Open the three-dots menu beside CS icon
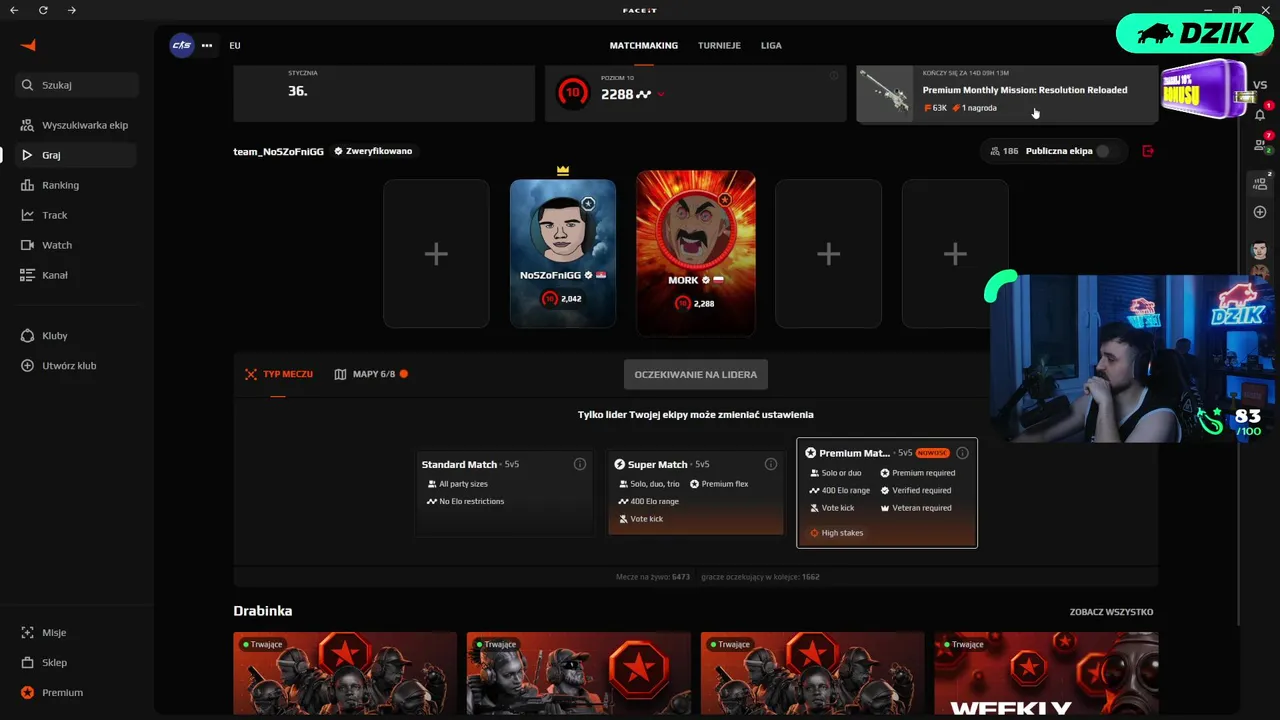The height and width of the screenshot is (720, 1280). [x=207, y=45]
